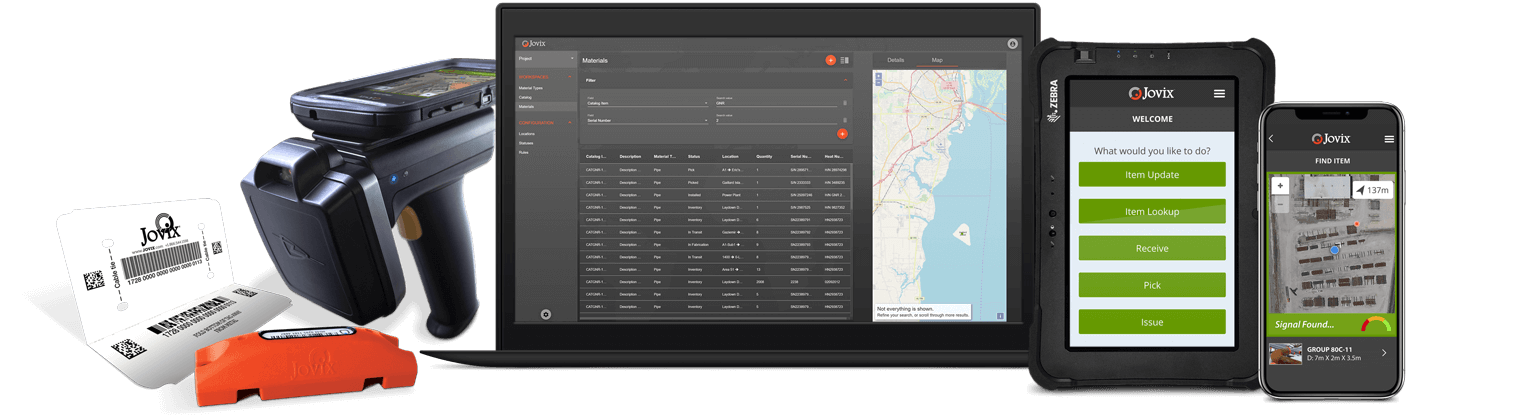Tap the back arrow on phone

(1271, 139)
